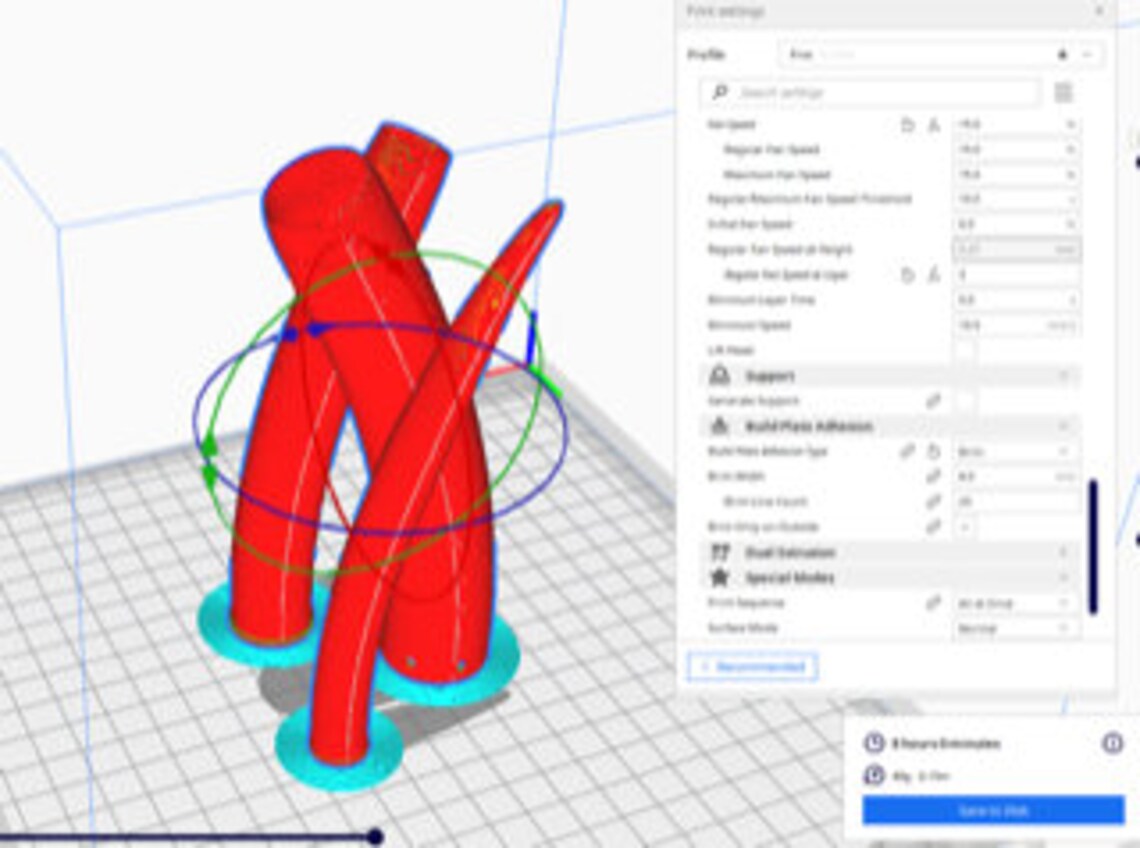The width and height of the screenshot is (1140, 848).
Task: Click the Special Modes star icon
Action: point(720,577)
